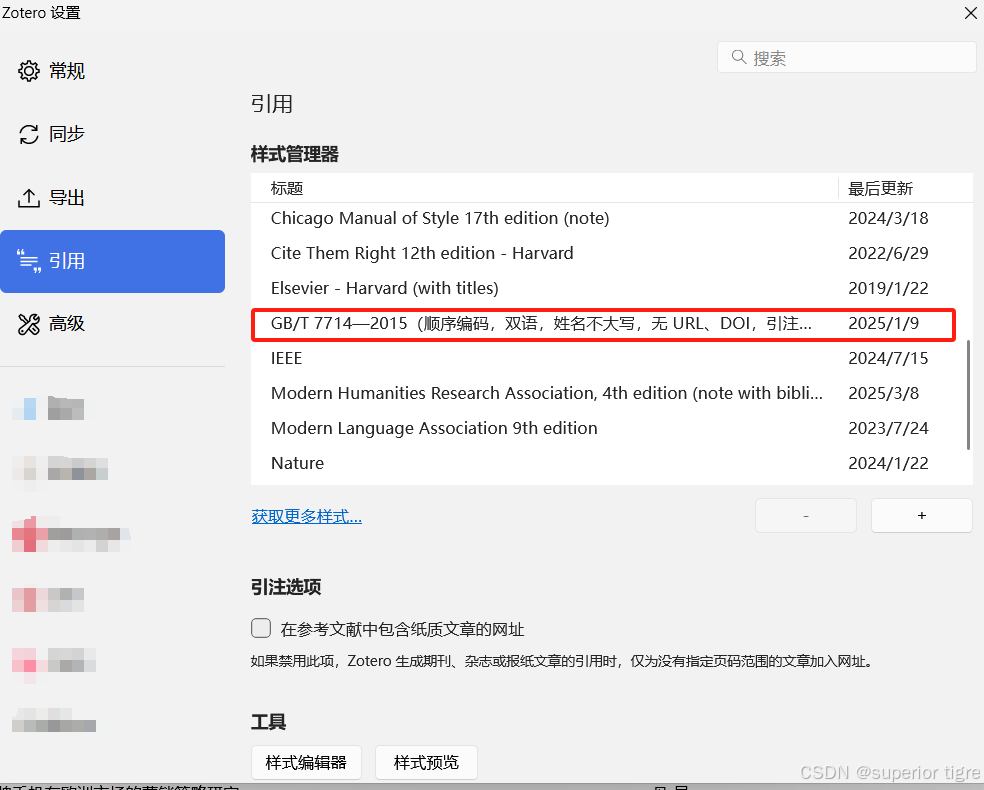
Task: Click the tools icon for 高级
Action: click(x=29, y=324)
